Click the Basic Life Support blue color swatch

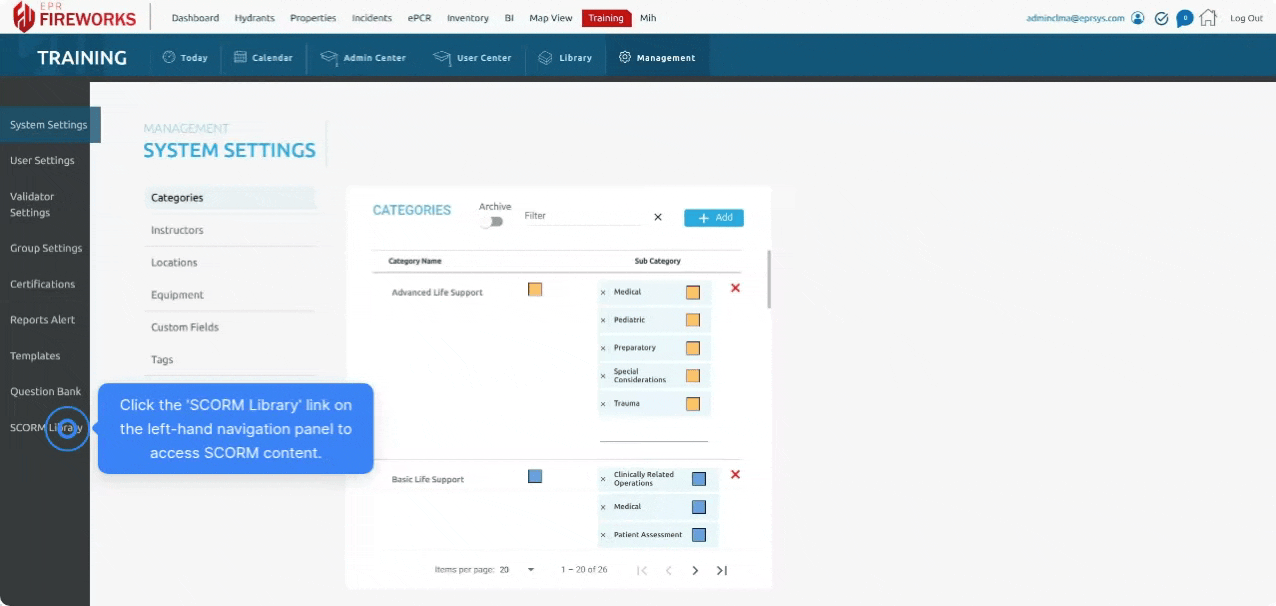tap(535, 476)
